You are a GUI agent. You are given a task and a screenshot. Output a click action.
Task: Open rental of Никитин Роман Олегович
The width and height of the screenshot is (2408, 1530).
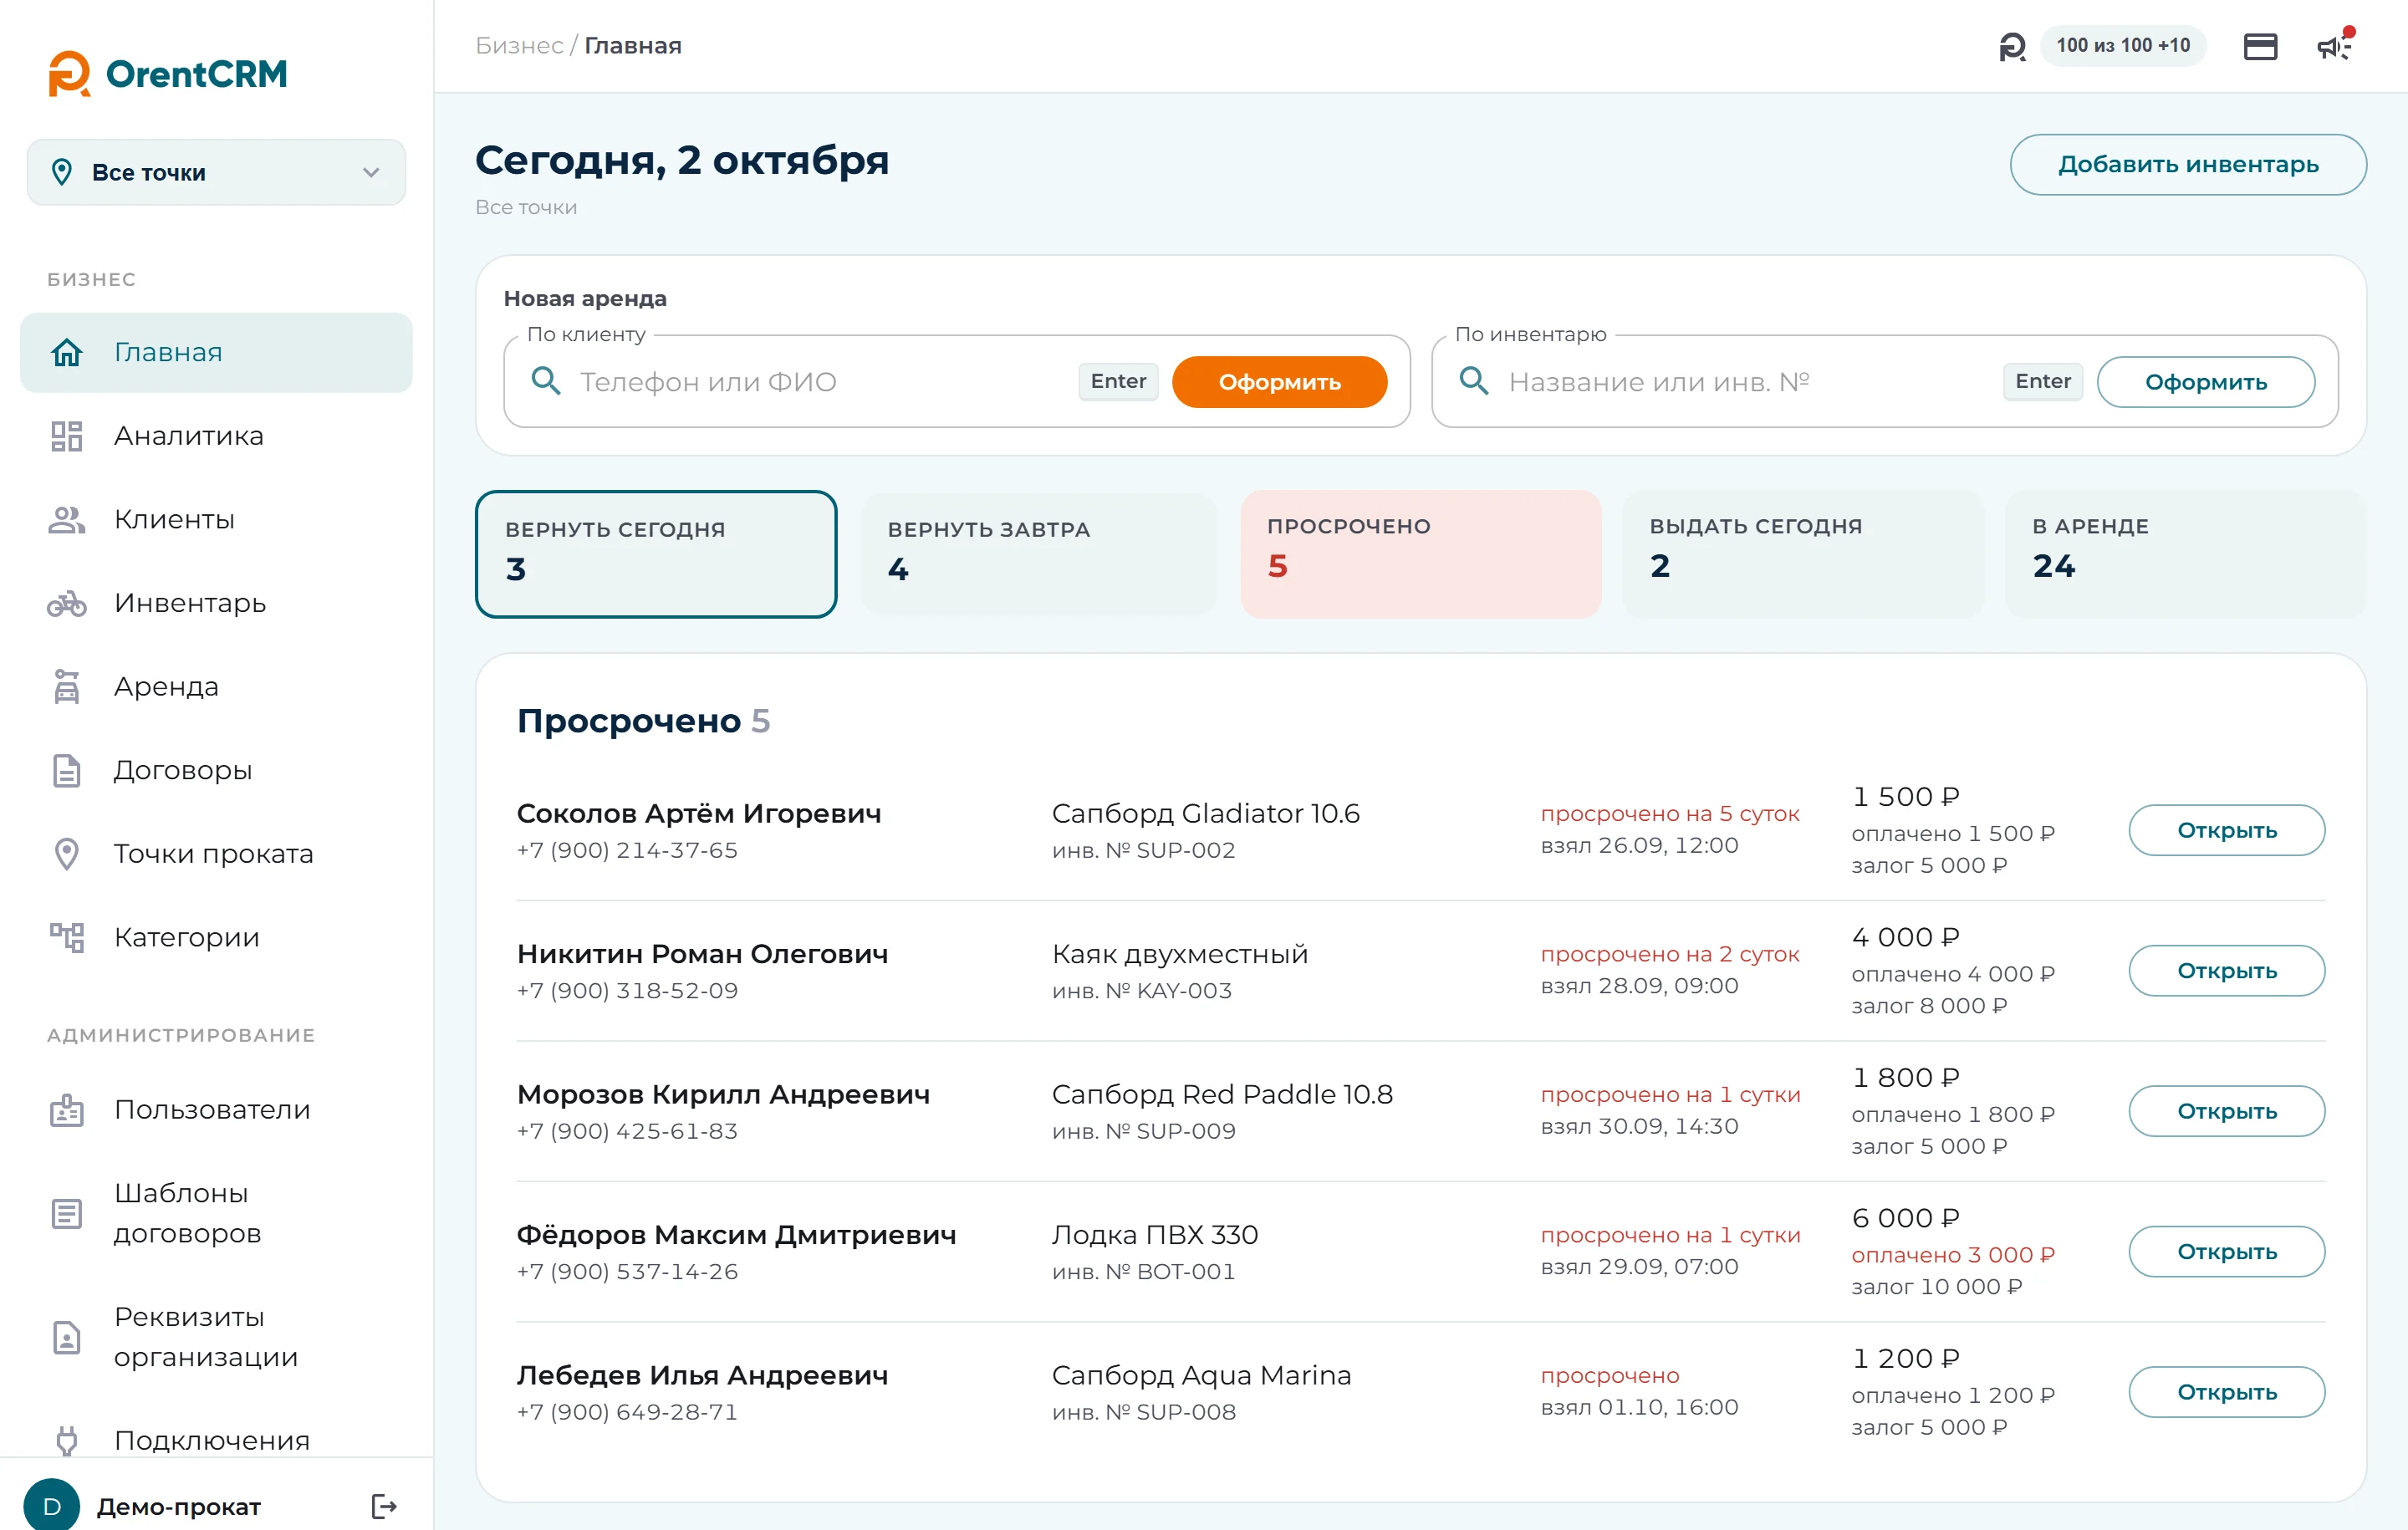pyautogui.click(x=2227, y=971)
